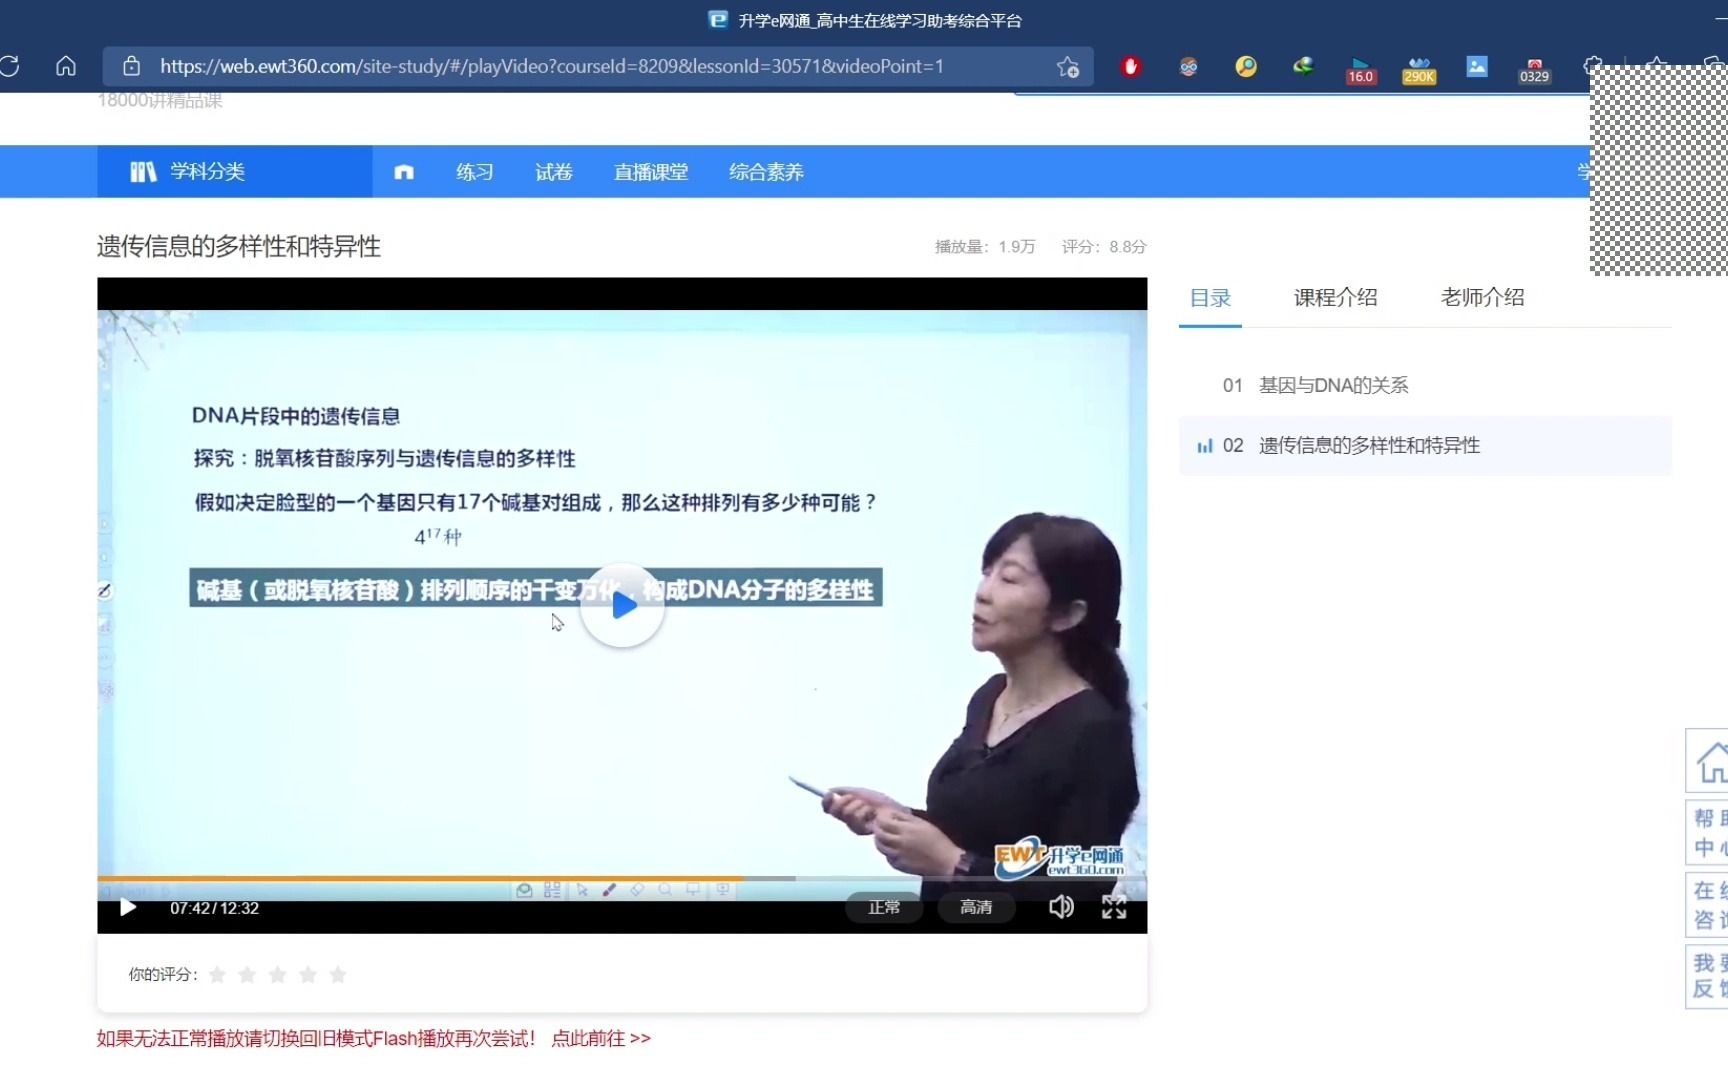Add this page to favorites star icon
The width and height of the screenshot is (1728, 1080).
coord(1068,67)
